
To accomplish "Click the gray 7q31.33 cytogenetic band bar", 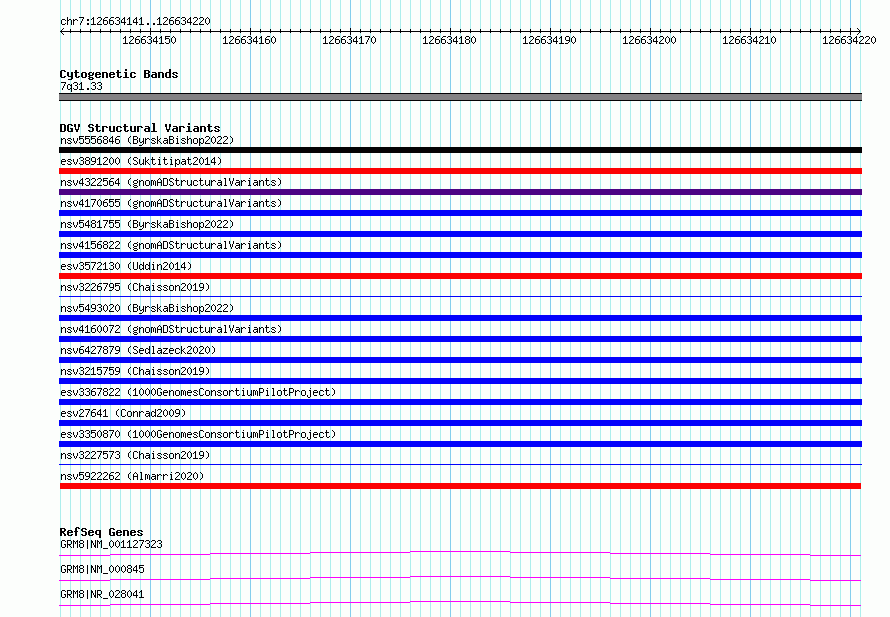I will click(x=460, y=97).
